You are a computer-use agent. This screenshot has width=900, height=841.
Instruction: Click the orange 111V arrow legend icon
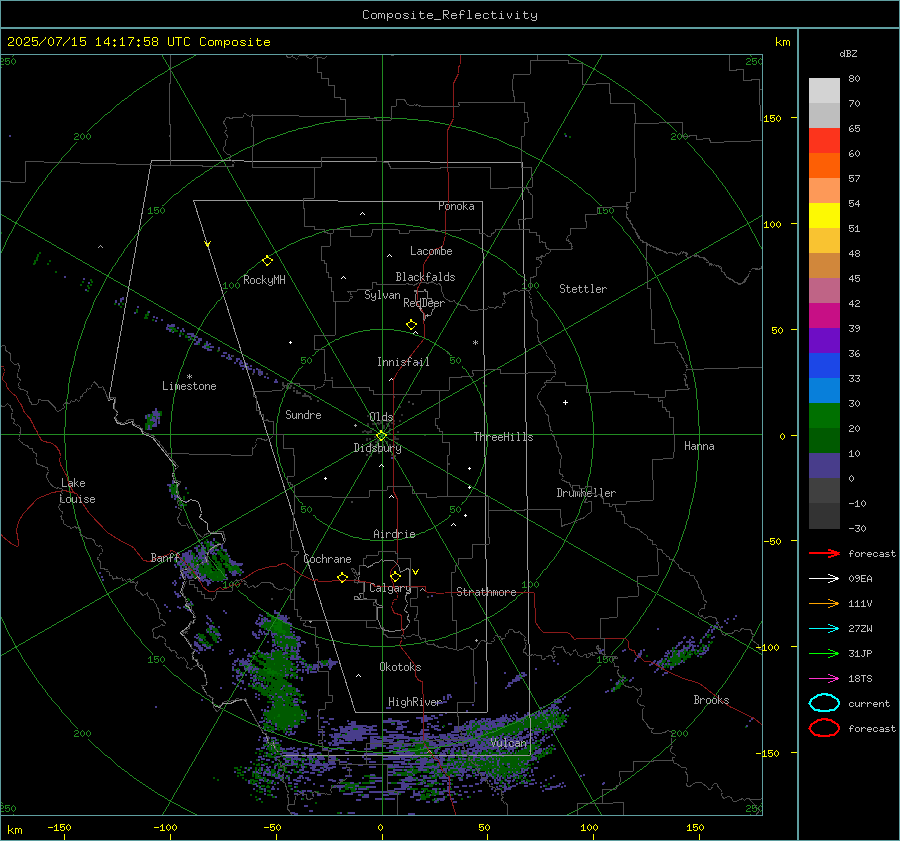824,603
